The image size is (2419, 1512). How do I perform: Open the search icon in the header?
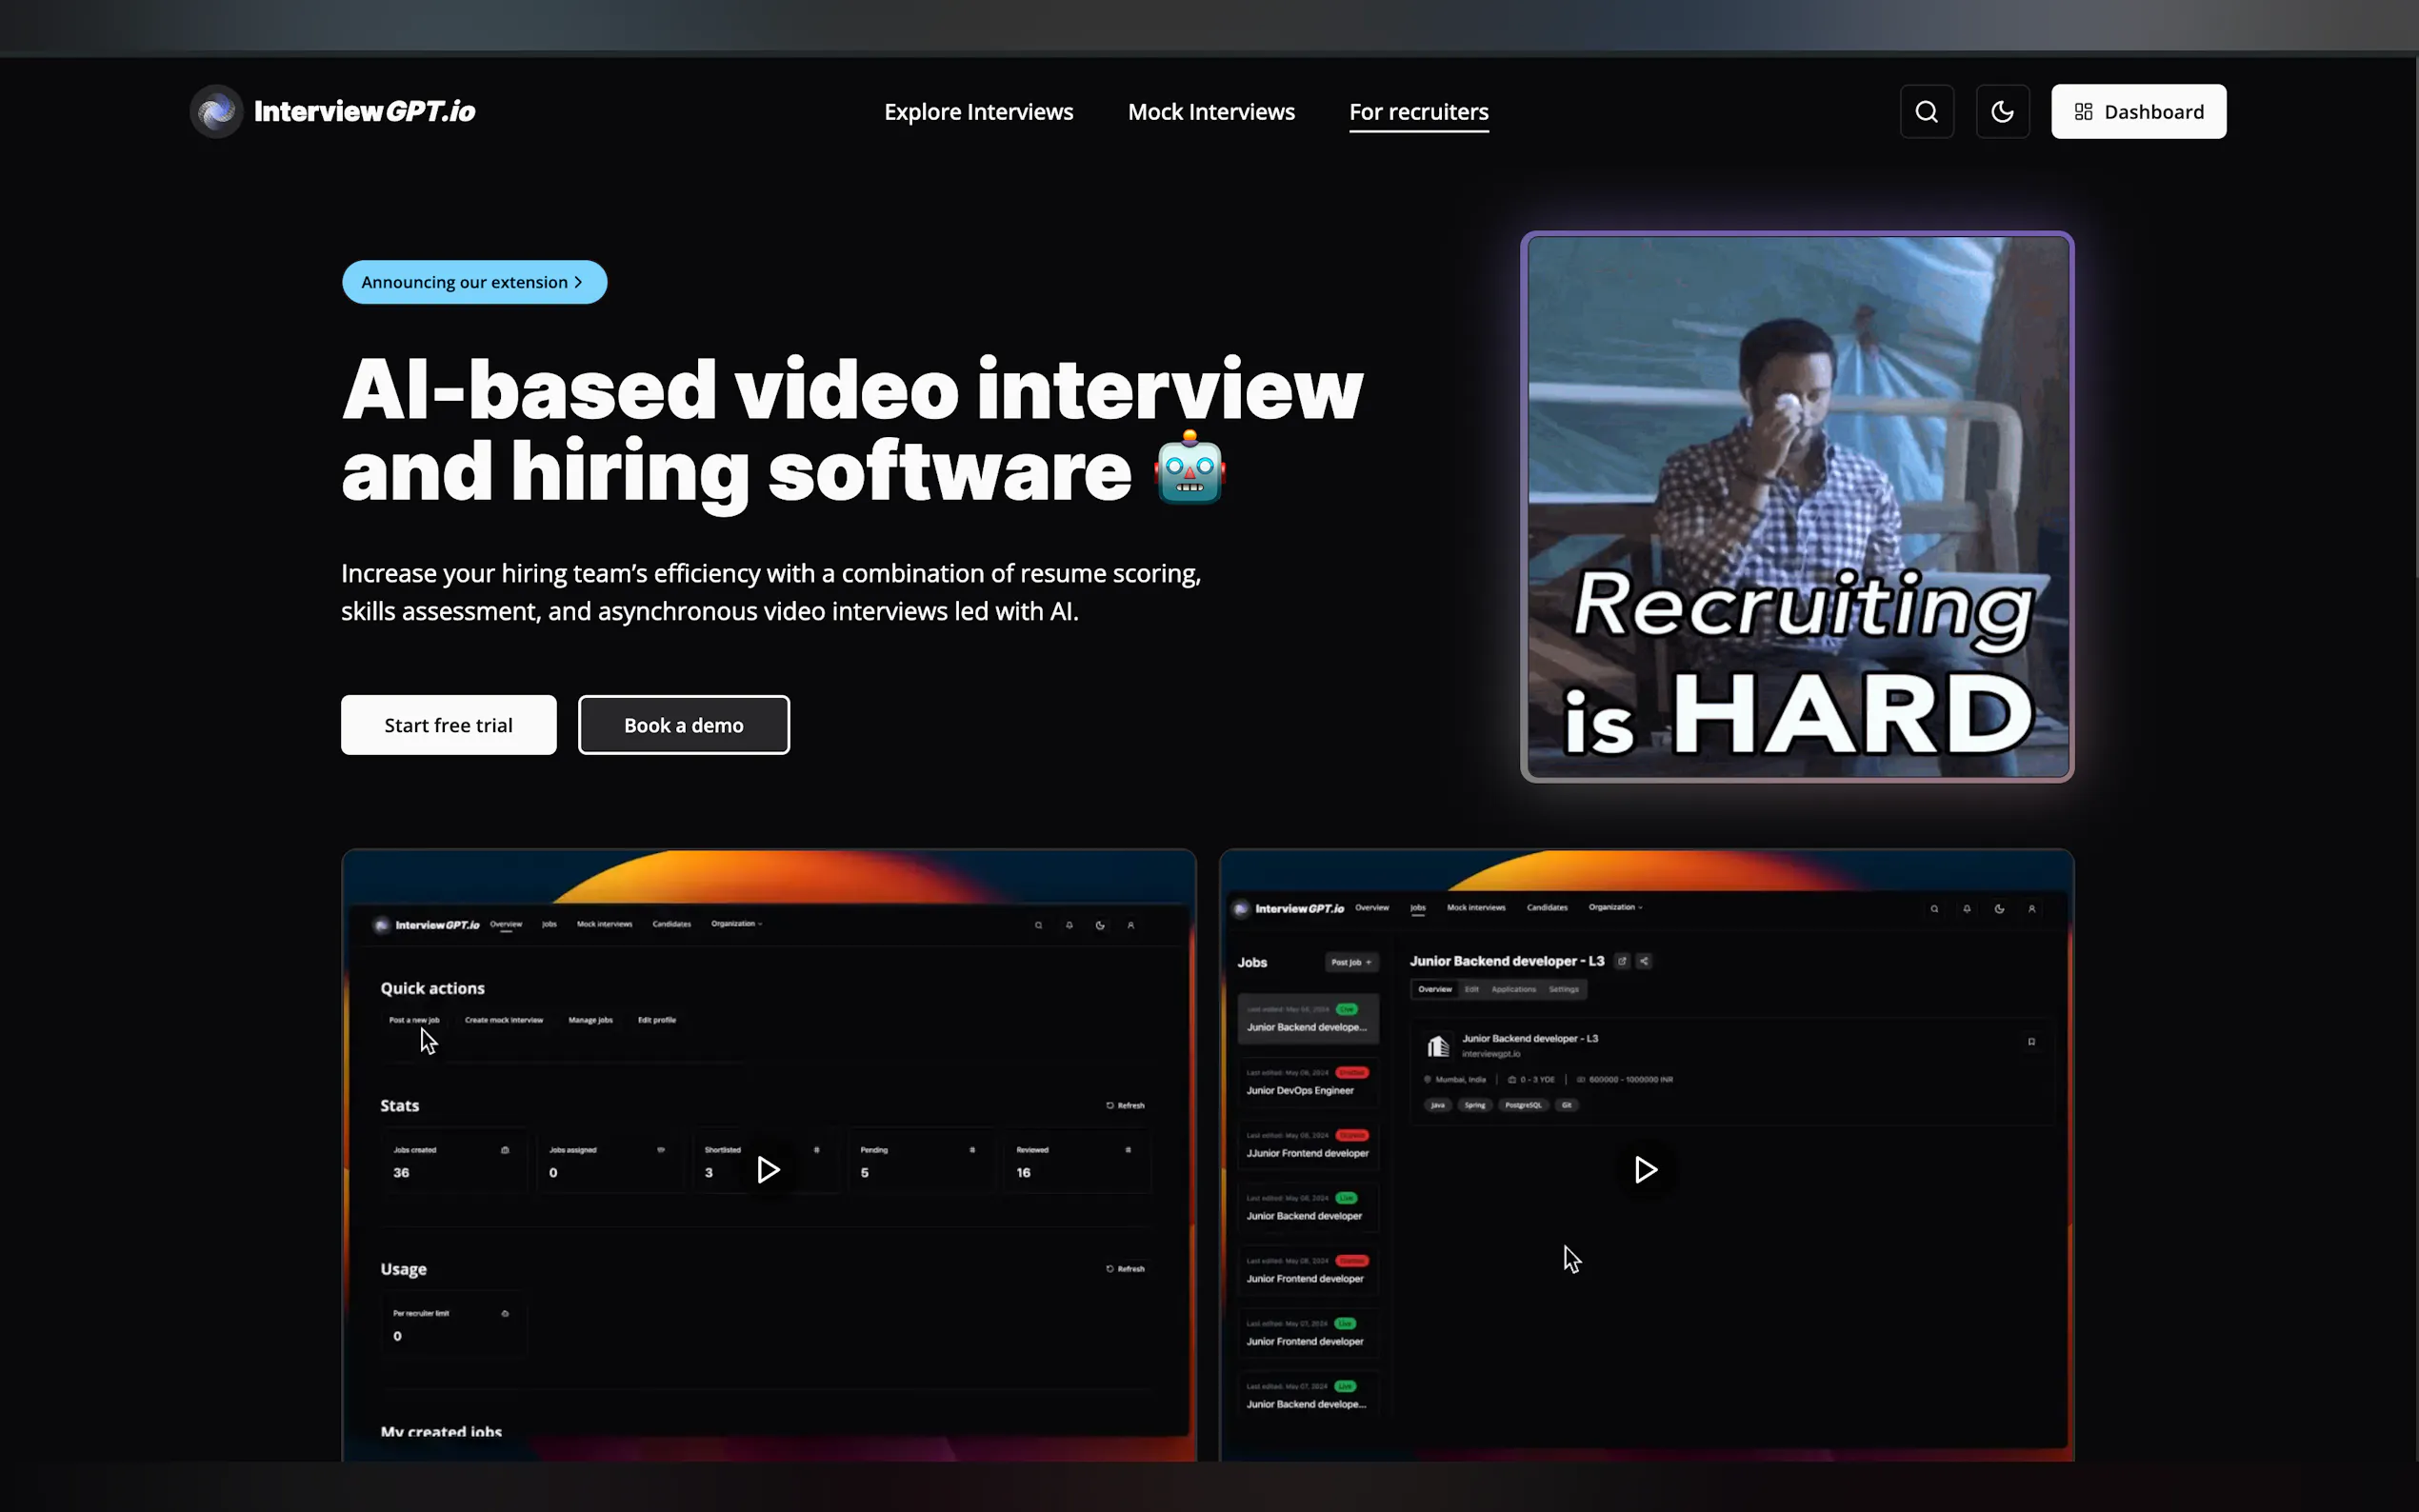coord(1926,112)
